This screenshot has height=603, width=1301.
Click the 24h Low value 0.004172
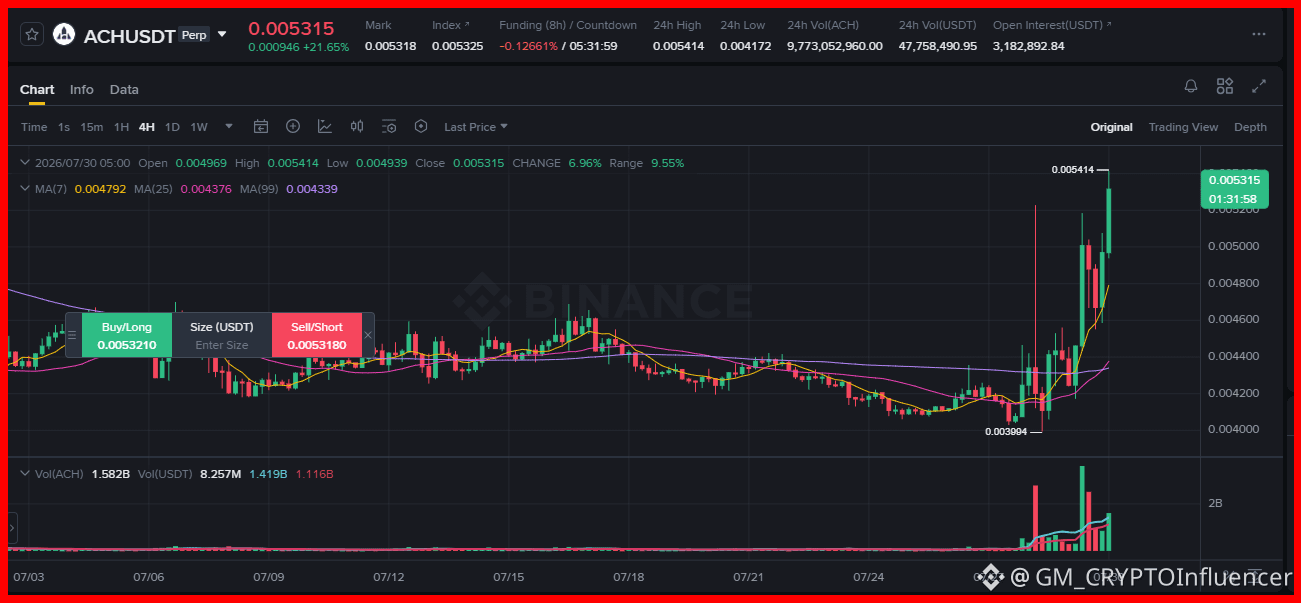tap(745, 46)
